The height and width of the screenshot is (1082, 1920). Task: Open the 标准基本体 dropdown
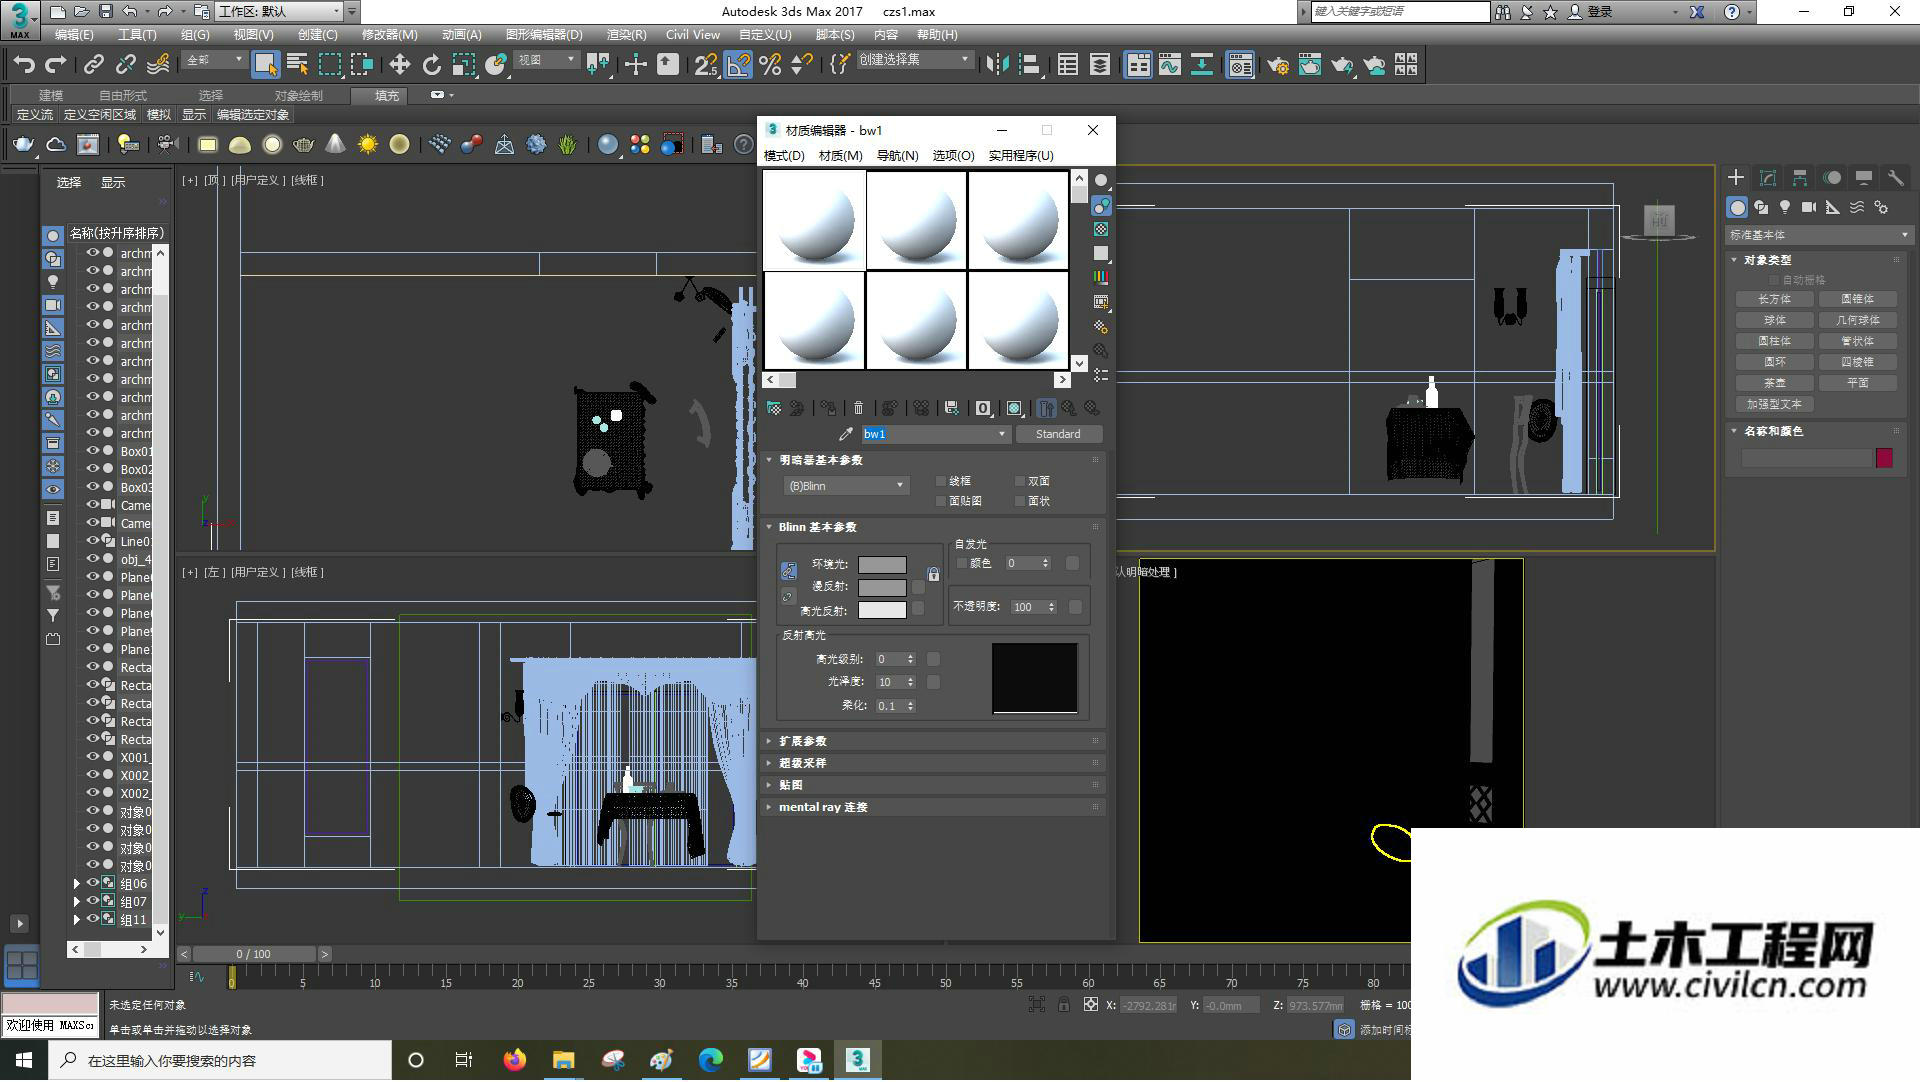(1818, 235)
